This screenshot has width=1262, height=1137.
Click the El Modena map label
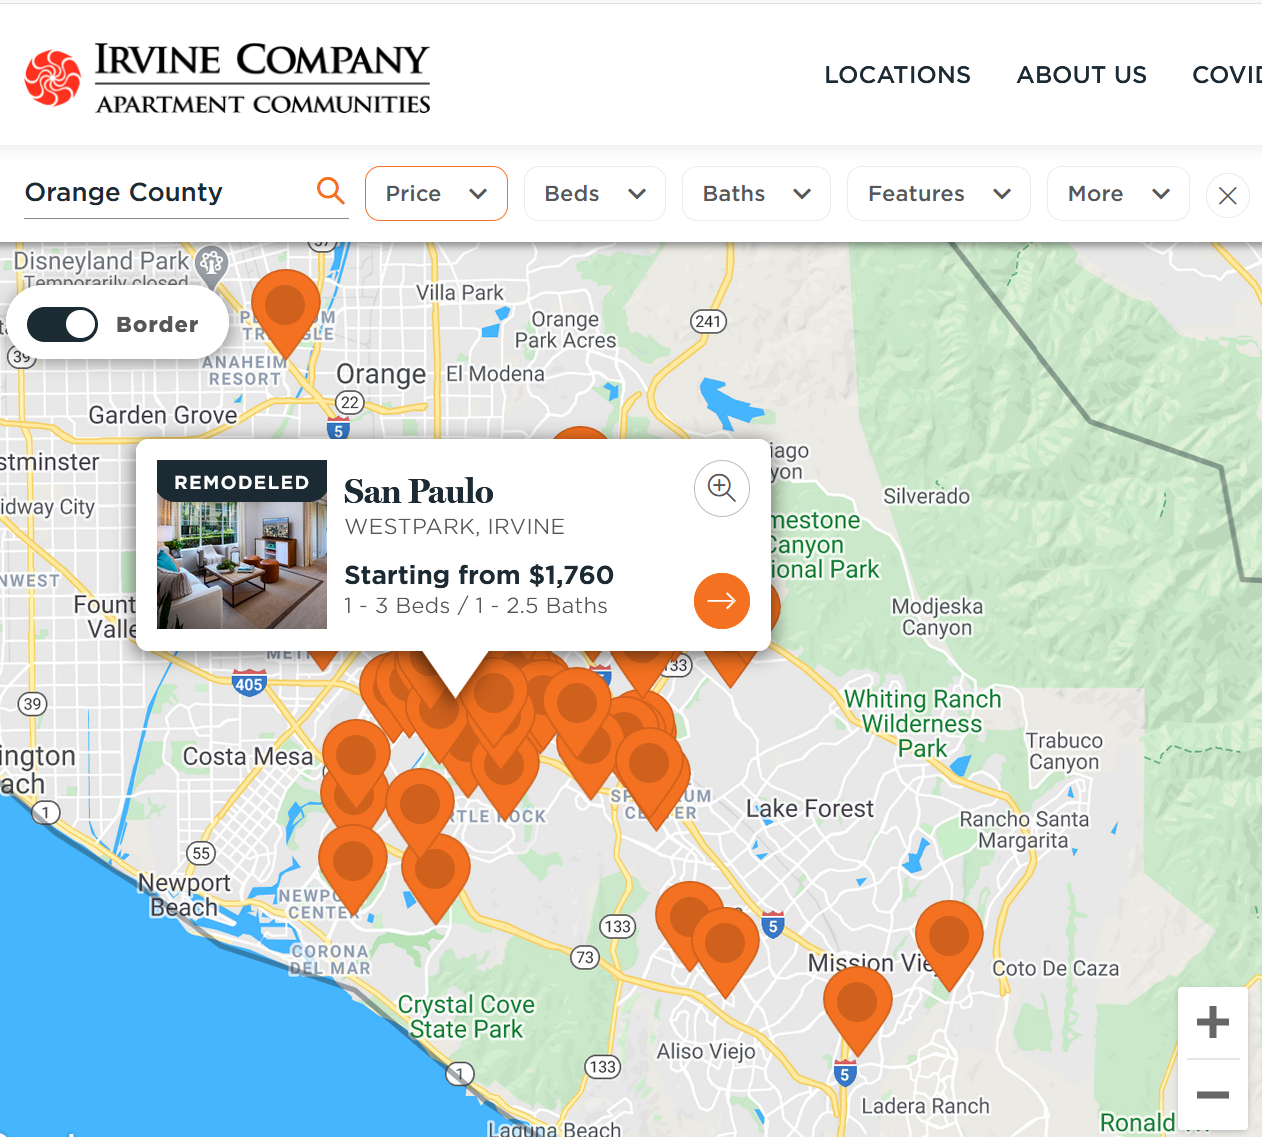[495, 374]
